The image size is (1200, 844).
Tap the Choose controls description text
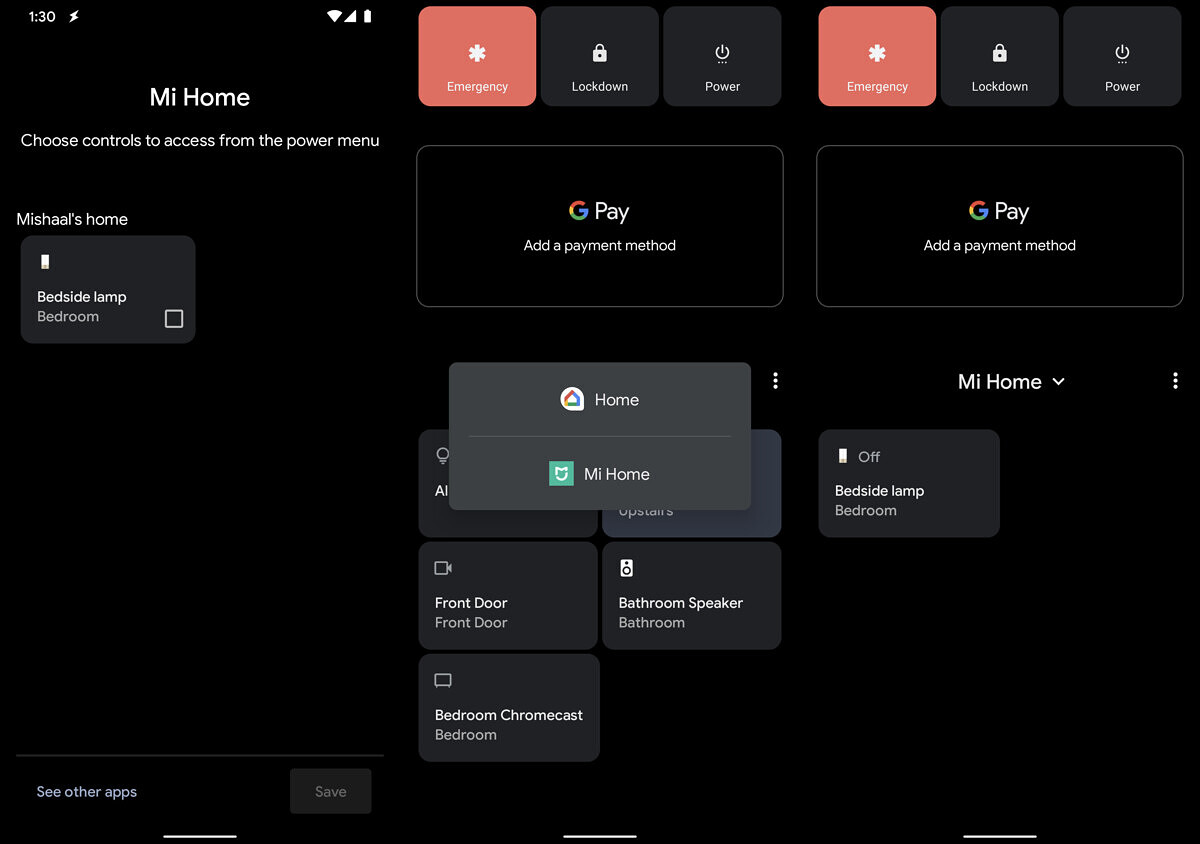click(x=200, y=141)
